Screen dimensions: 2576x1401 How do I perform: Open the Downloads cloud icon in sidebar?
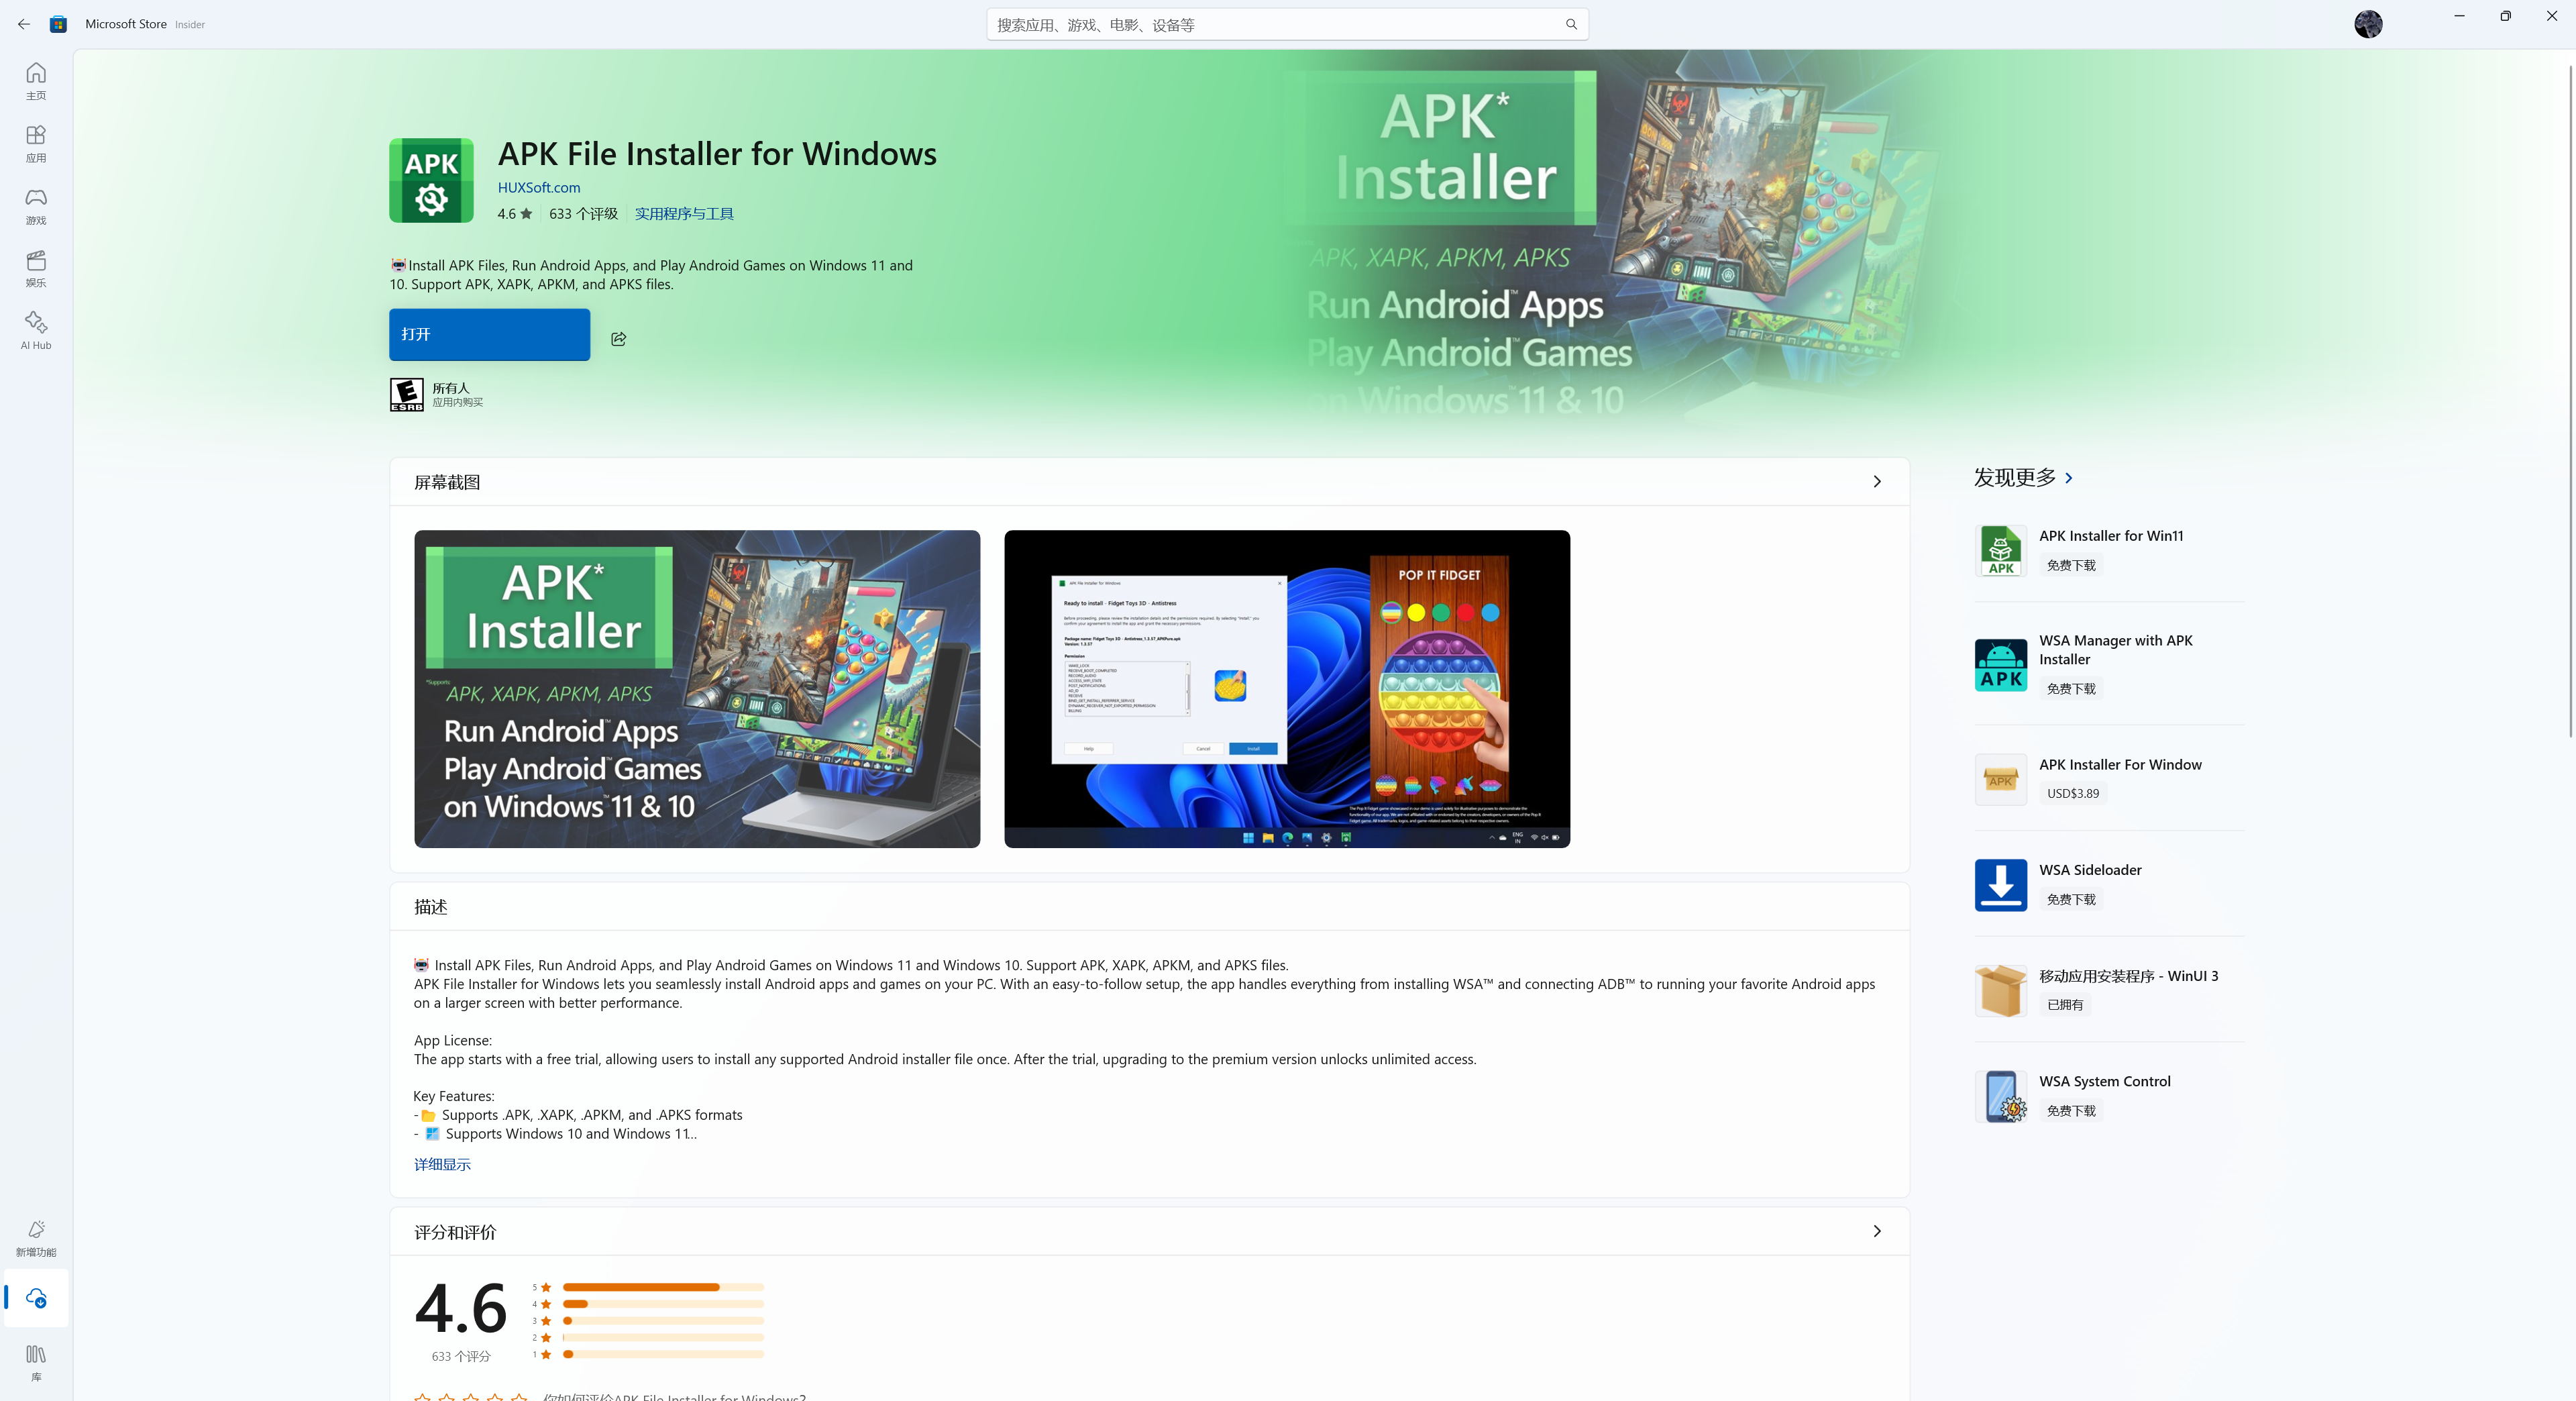point(36,1298)
